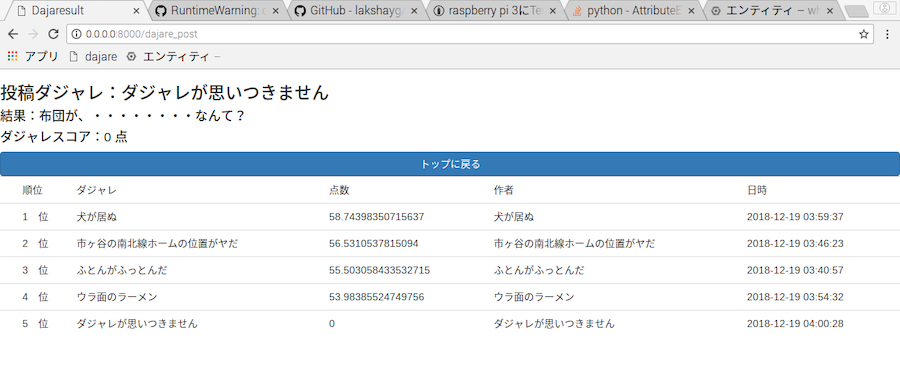This screenshot has height=370, width=900.
Task: Click the score 53.98385524749756
Action: (x=377, y=297)
